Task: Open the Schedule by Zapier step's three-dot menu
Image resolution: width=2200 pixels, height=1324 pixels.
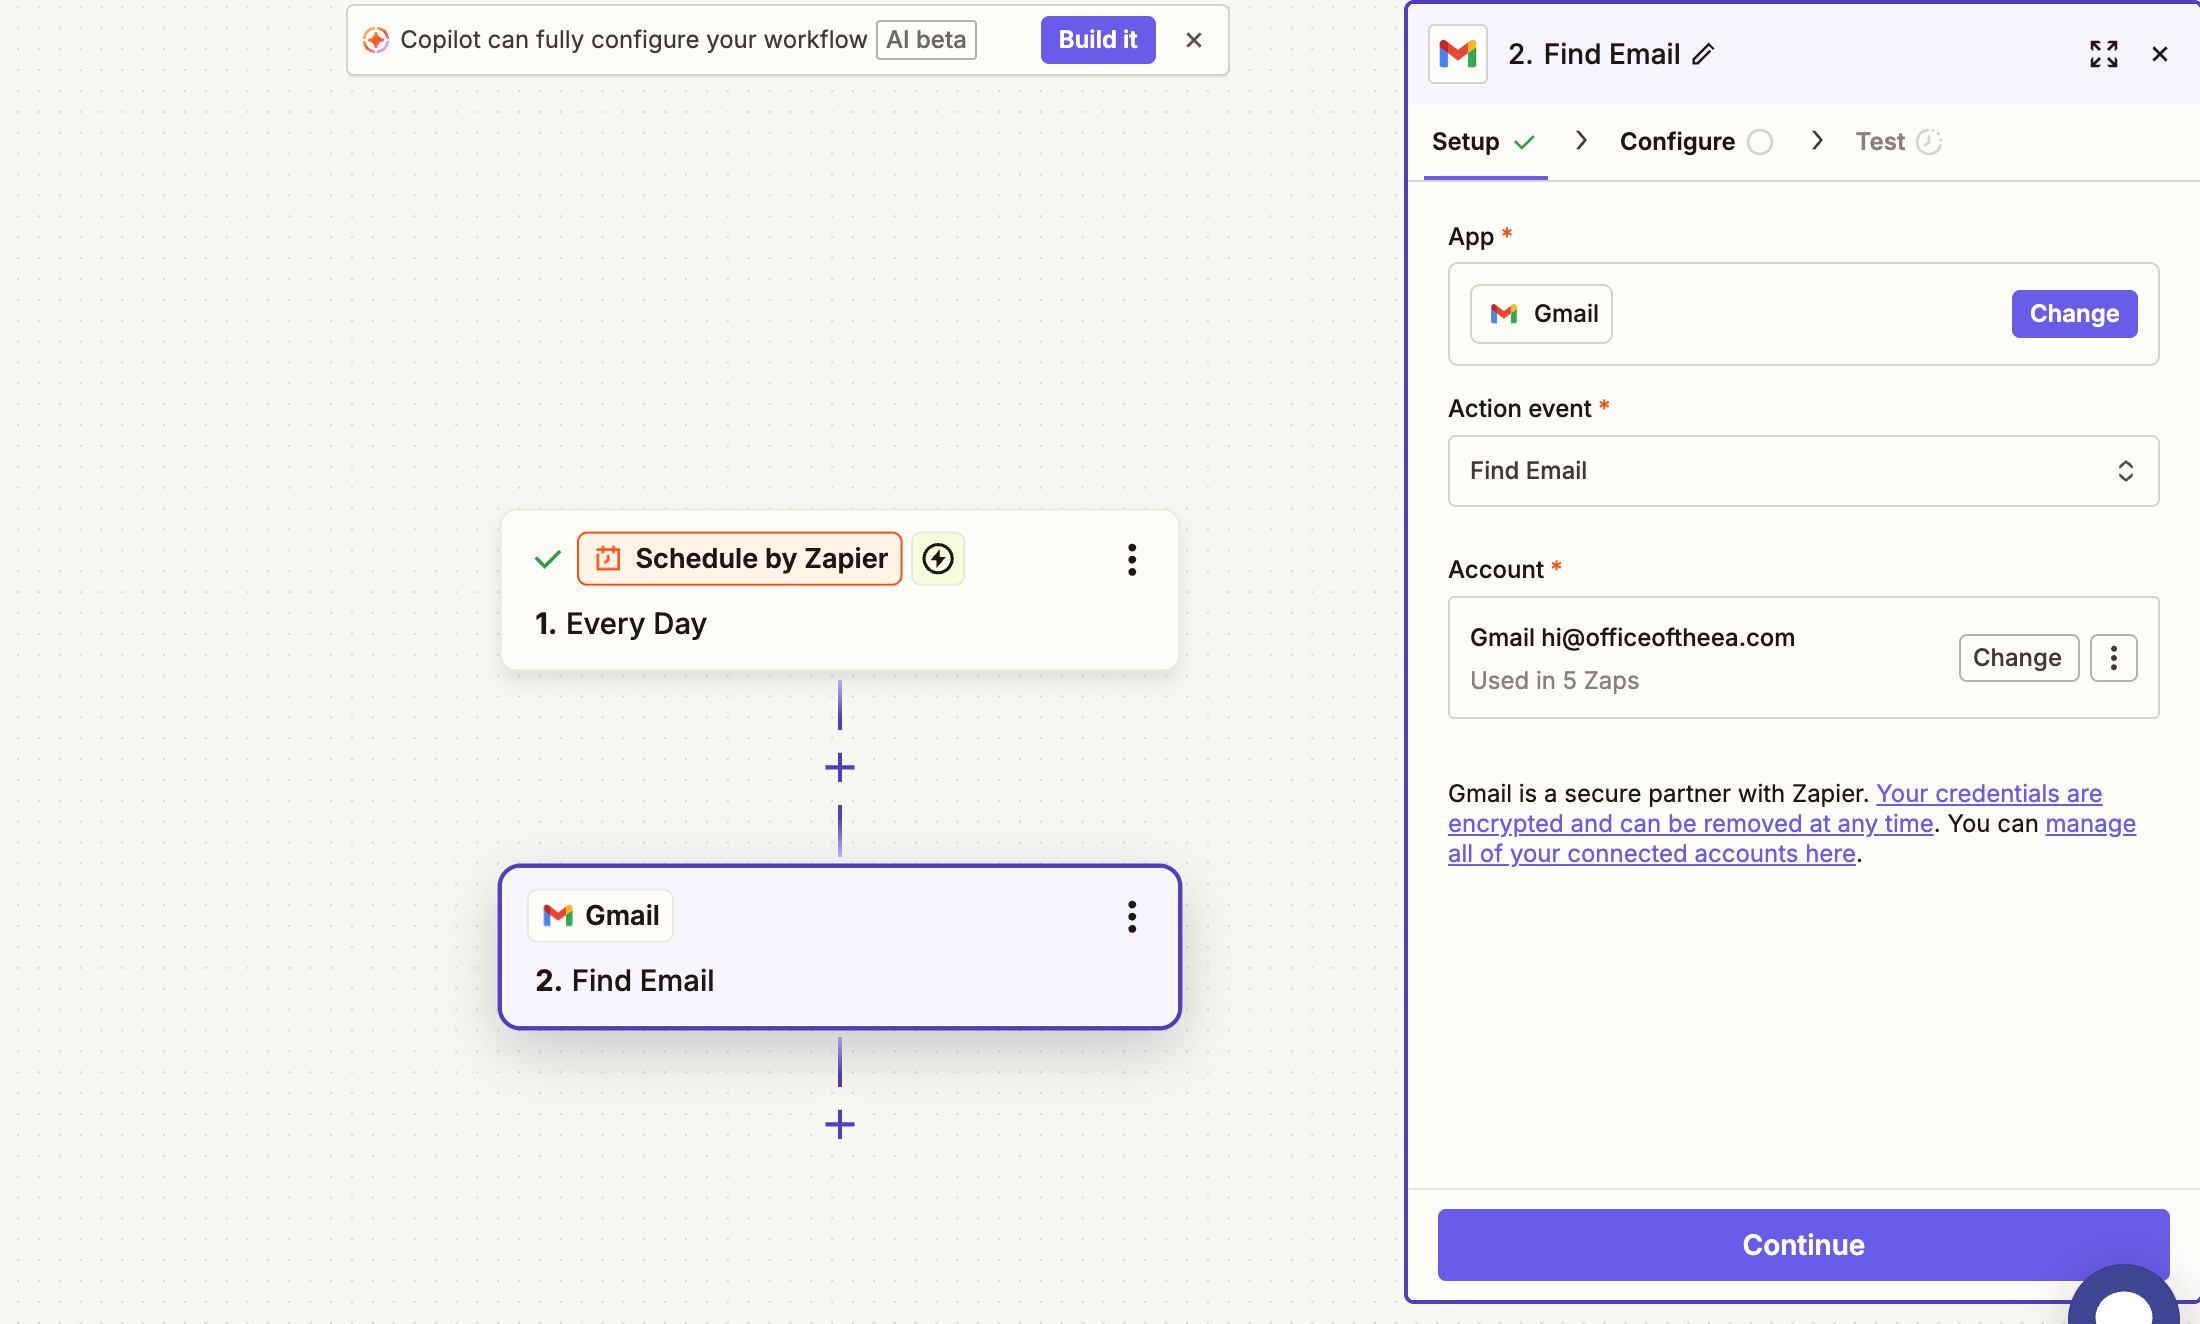Action: pyautogui.click(x=1132, y=559)
